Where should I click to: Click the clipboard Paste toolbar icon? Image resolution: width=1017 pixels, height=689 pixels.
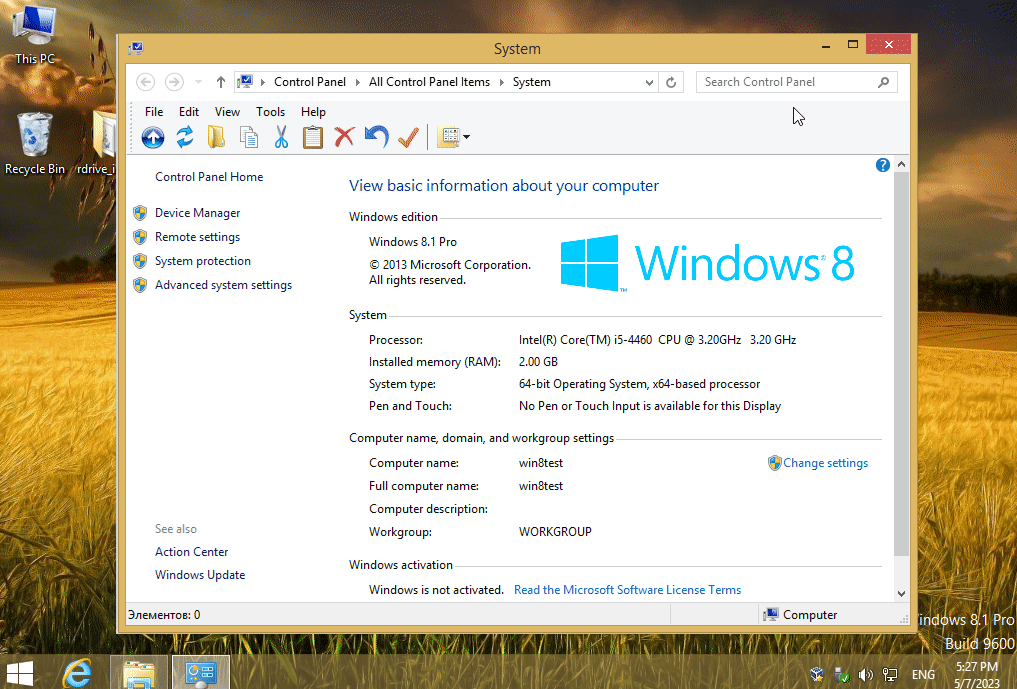click(x=313, y=137)
